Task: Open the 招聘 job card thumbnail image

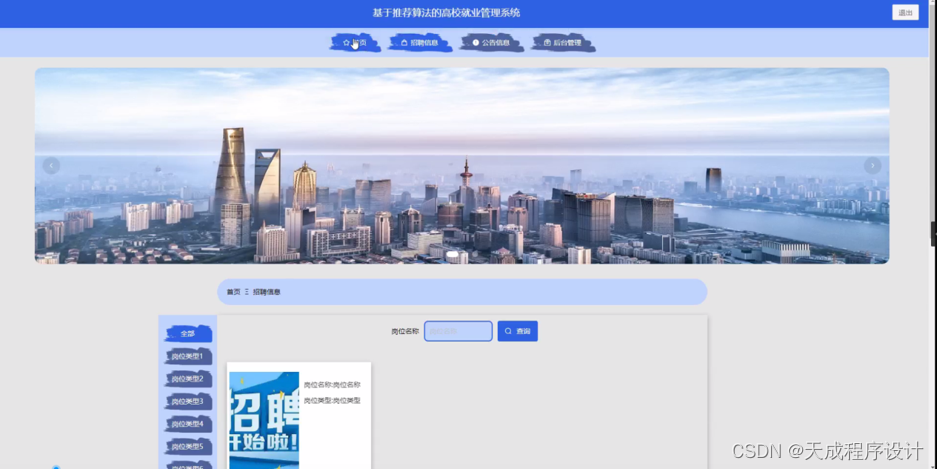Action: pyautogui.click(x=264, y=420)
